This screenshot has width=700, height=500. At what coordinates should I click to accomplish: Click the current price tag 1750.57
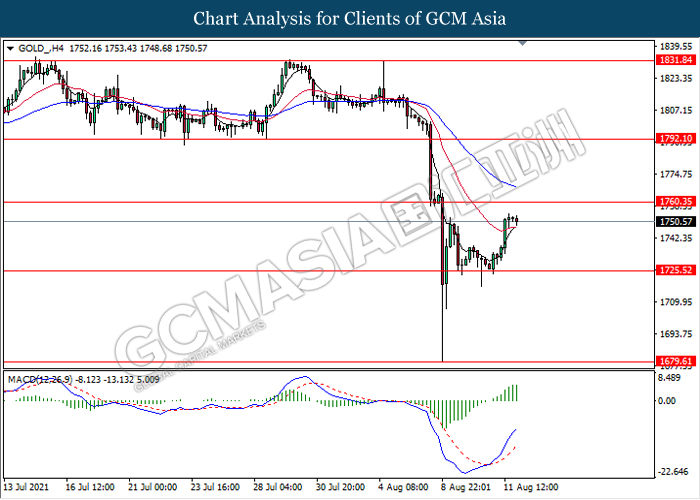(676, 221)
